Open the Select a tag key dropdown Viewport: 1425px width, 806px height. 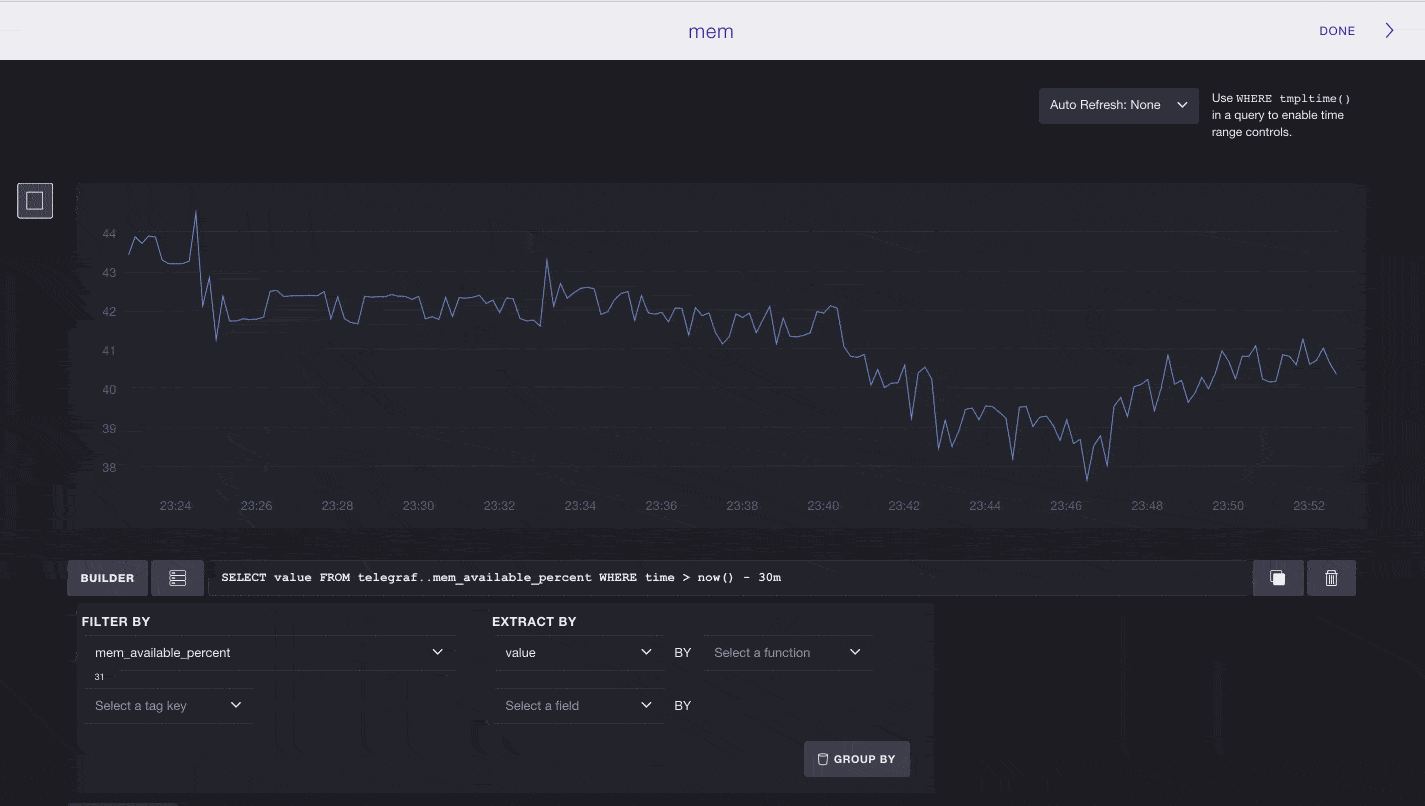(x=168, y=706)
